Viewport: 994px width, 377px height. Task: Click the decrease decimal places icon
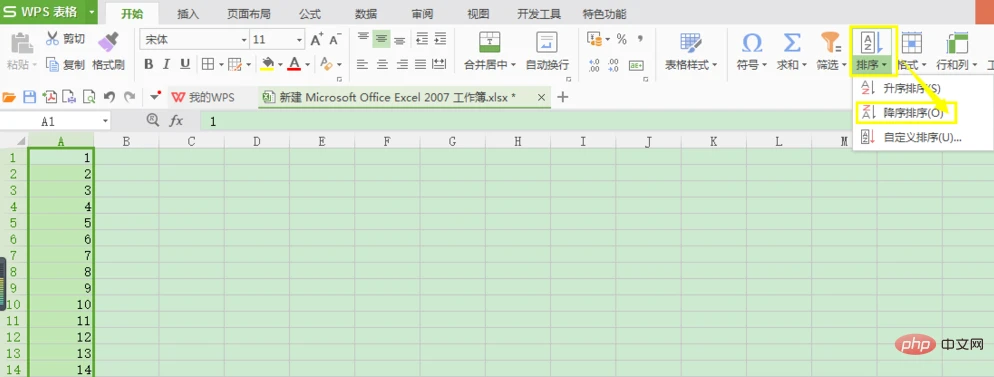[x=613, y=65]
